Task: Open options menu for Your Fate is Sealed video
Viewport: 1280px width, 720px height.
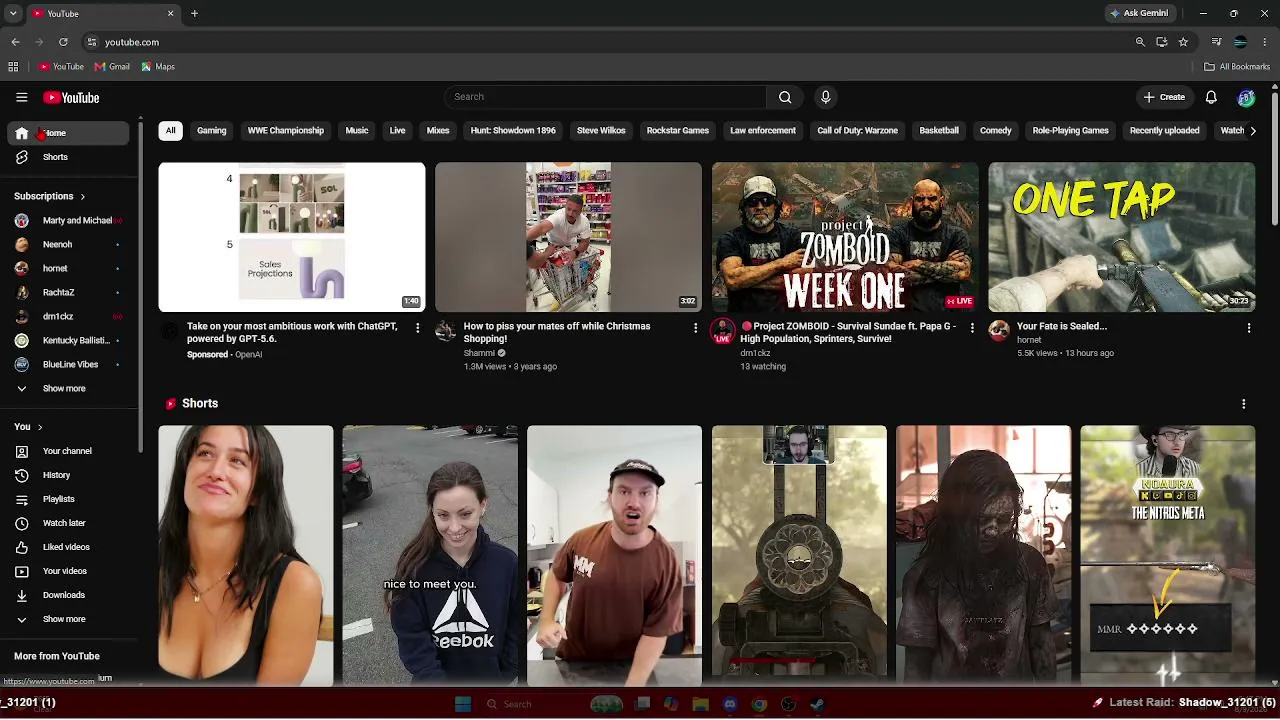Action: (1248, 328)
